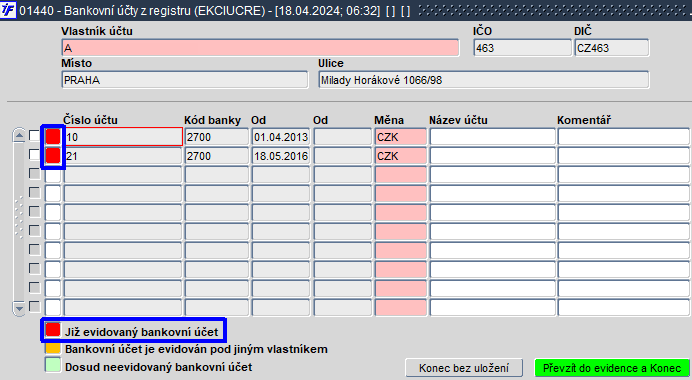This screenshot has height=380, width=692.
Task: Tick the checkbox for account 21
Action: point(34,154)
